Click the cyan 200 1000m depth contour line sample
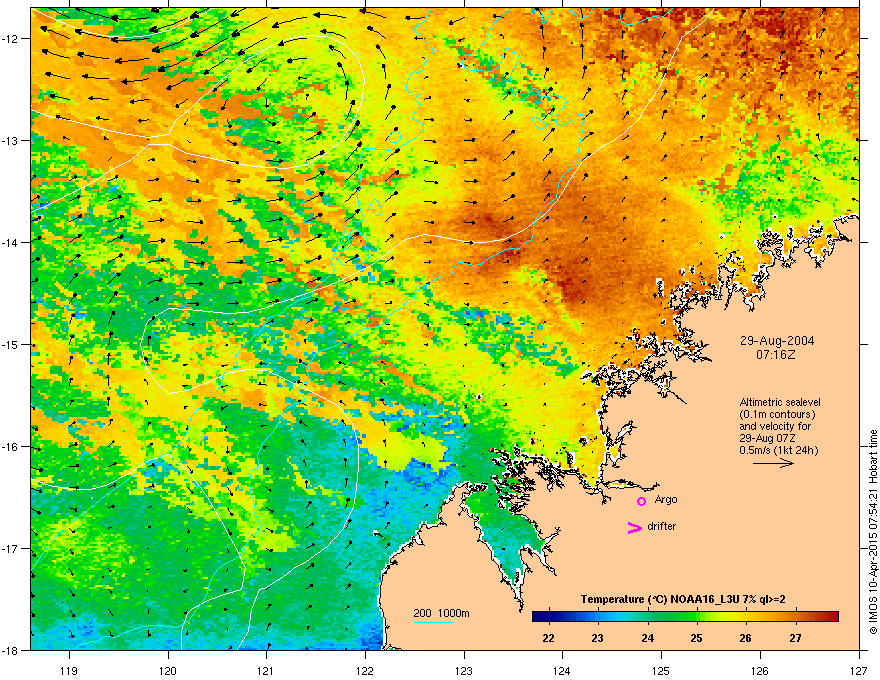The height and width of the screenshot is (680, 880). [433, 622]
